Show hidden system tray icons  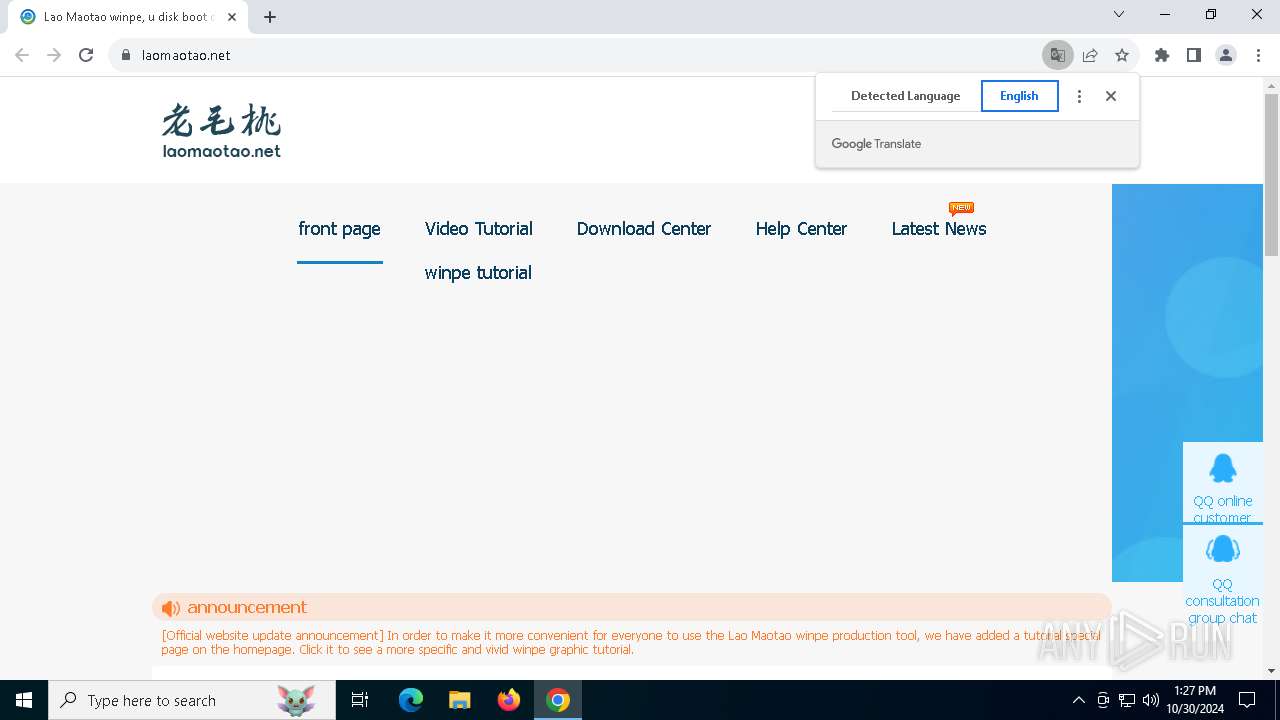(x=1078, y=700)
